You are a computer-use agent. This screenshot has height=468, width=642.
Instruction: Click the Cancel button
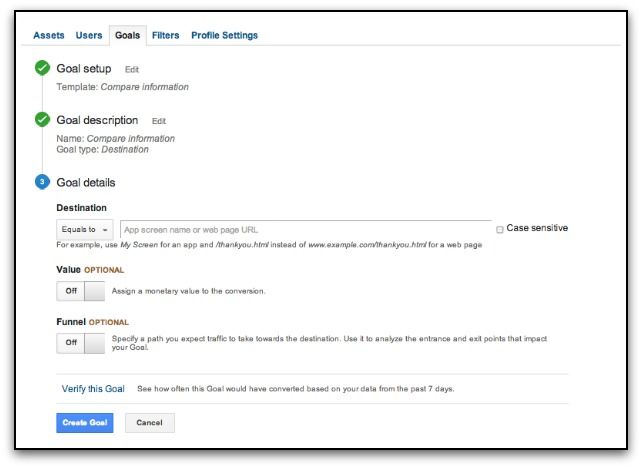coord(149,423)
